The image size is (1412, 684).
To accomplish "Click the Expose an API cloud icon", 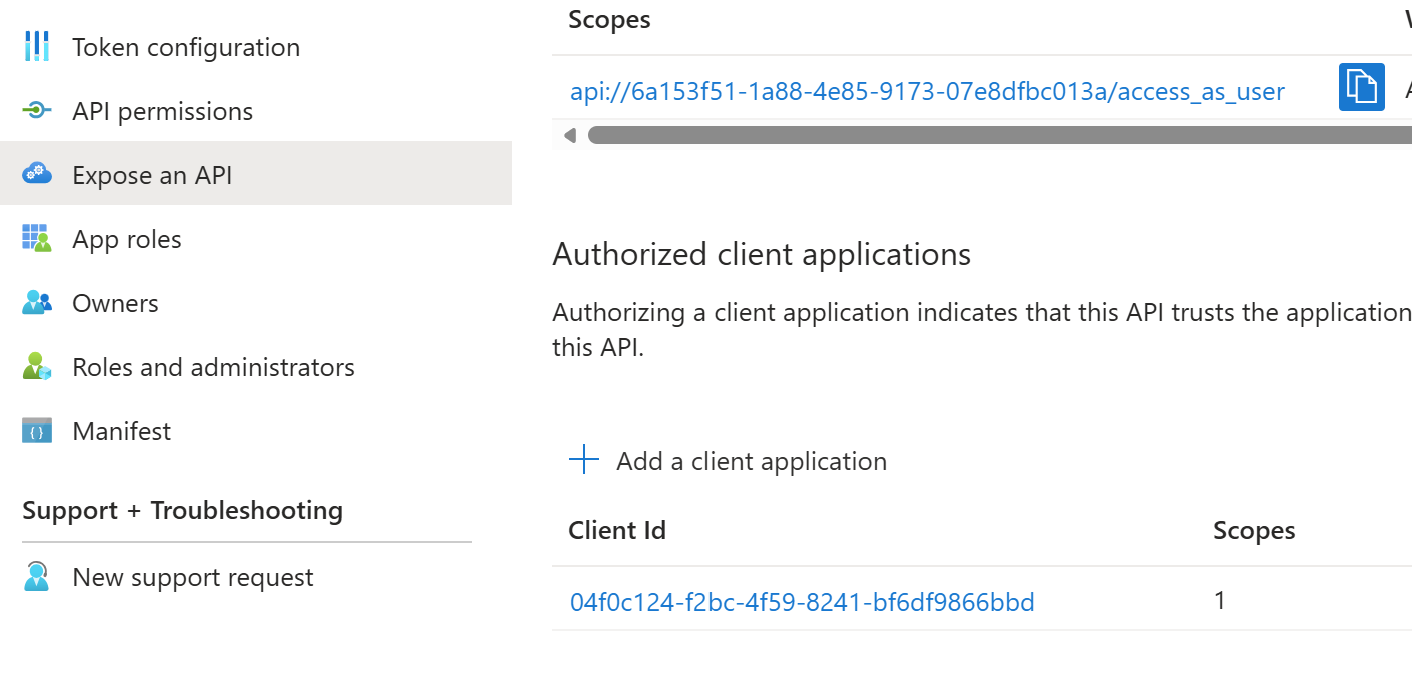I will [x=36, y=173].
